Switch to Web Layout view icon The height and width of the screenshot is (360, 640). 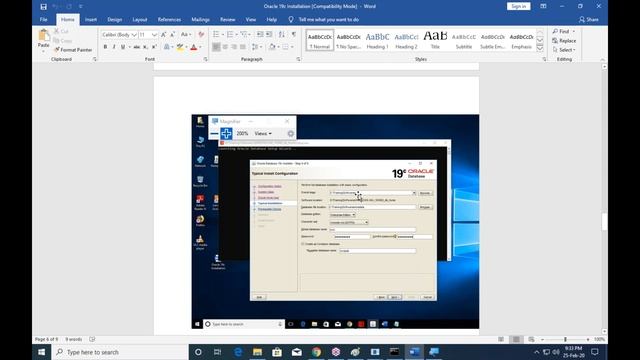pyautogui.click(x=531, y=339)
